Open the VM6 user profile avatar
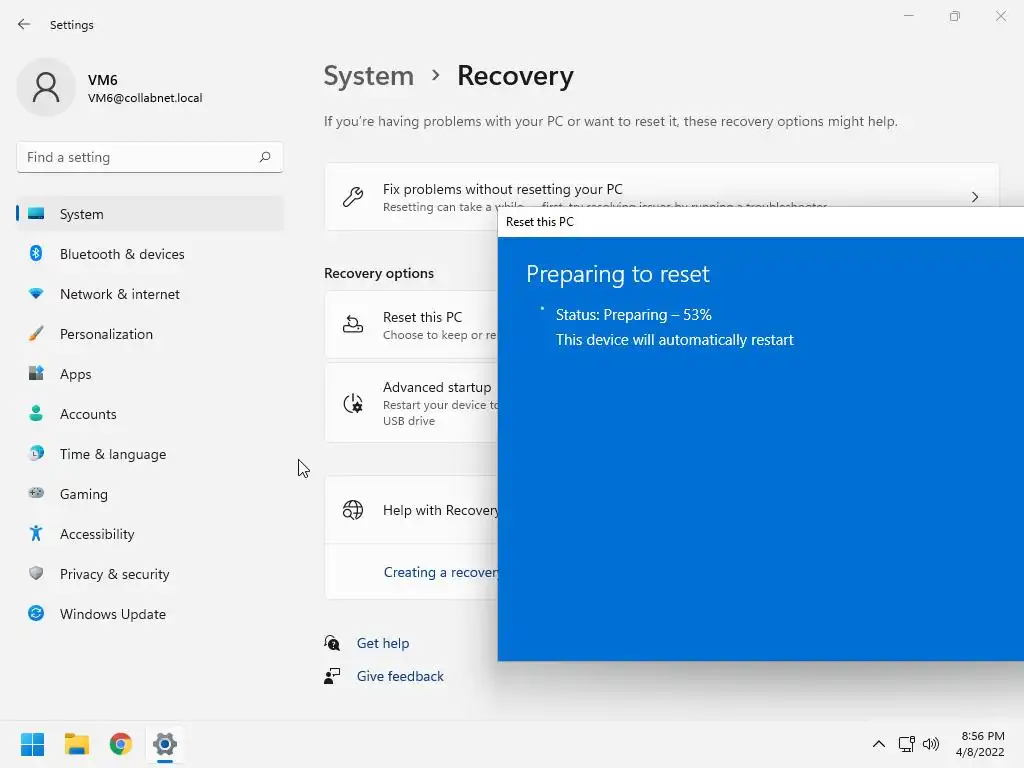This screenshot has width=1024, height=768. coord(46,87)
